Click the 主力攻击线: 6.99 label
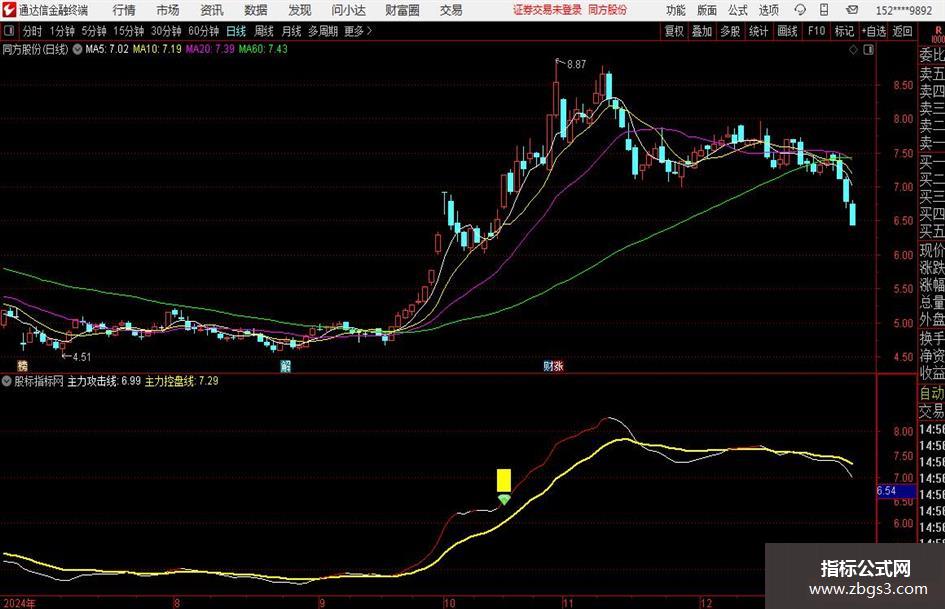Viewport: 945px width, 609px height. click(x=104, y=381)
